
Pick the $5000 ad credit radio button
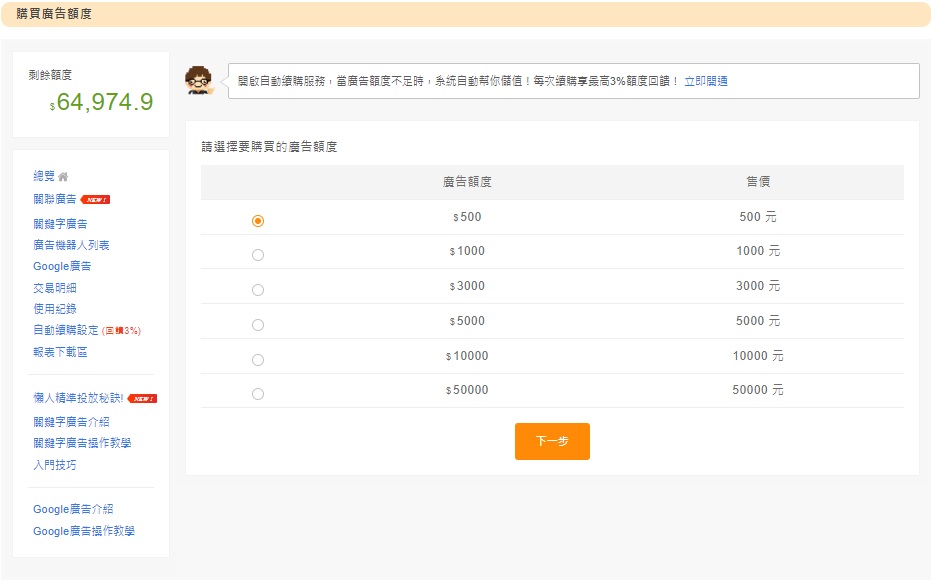coord(258,325)
